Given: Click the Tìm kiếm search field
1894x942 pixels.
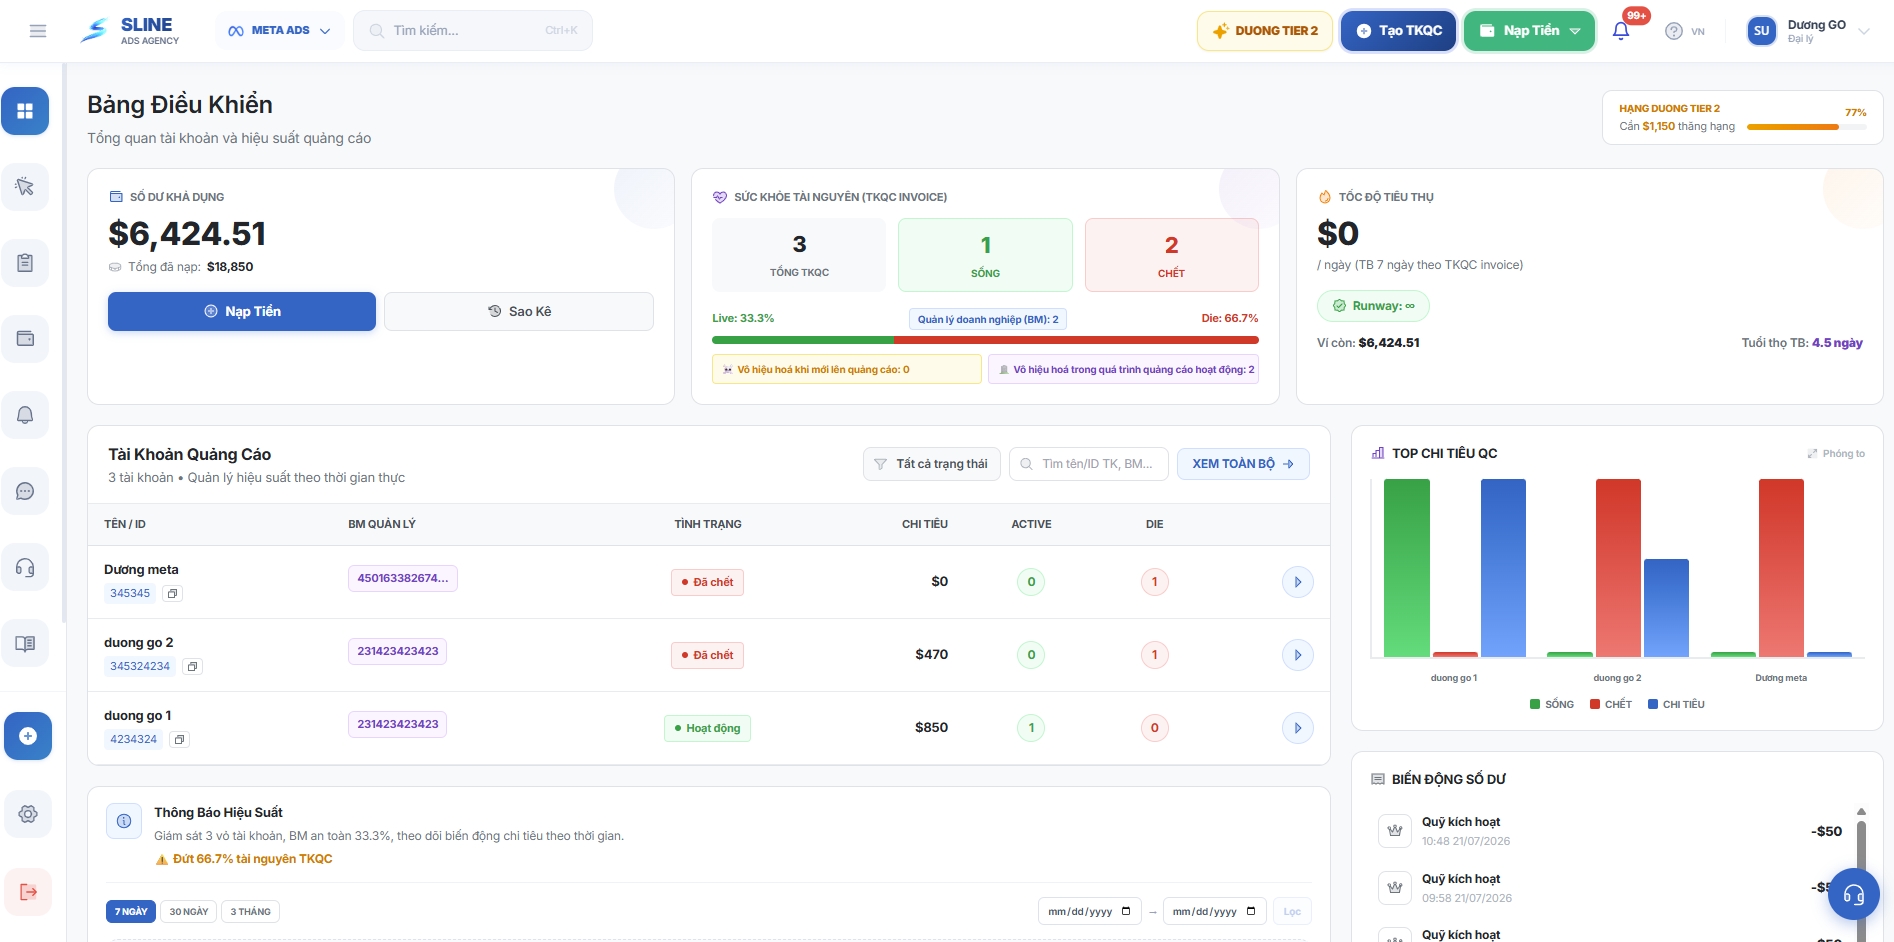Looking at the screenshot, I should [x=472, y=31].
